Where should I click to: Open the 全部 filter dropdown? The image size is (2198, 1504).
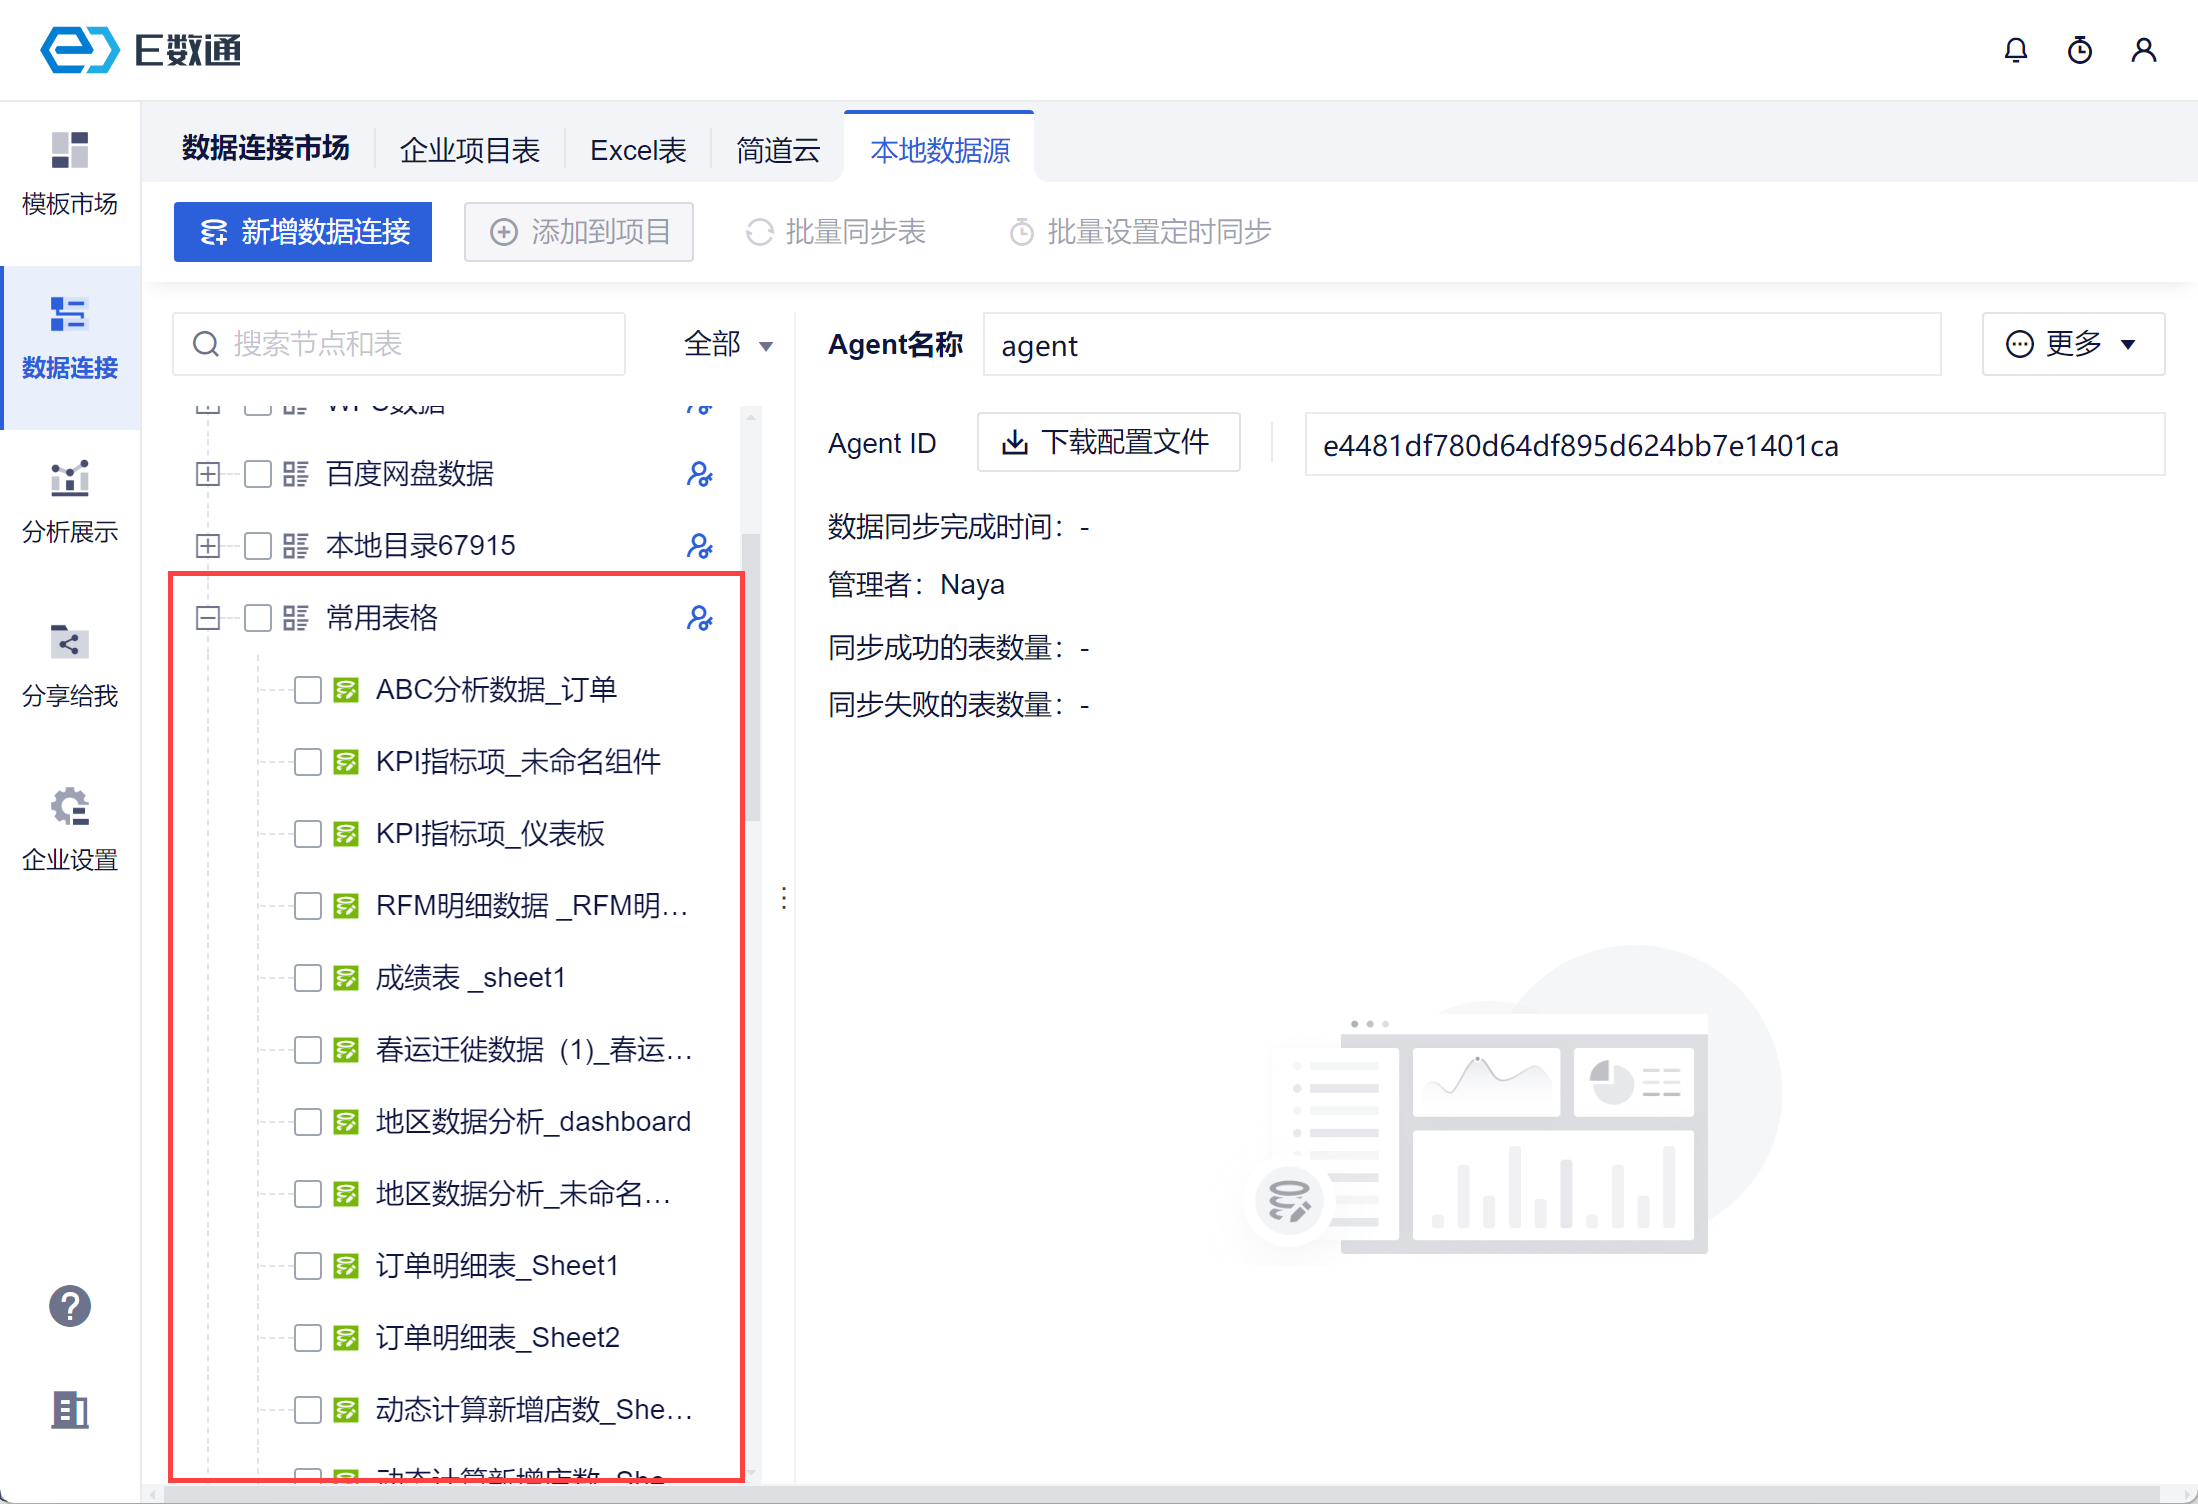click(728, 345)
